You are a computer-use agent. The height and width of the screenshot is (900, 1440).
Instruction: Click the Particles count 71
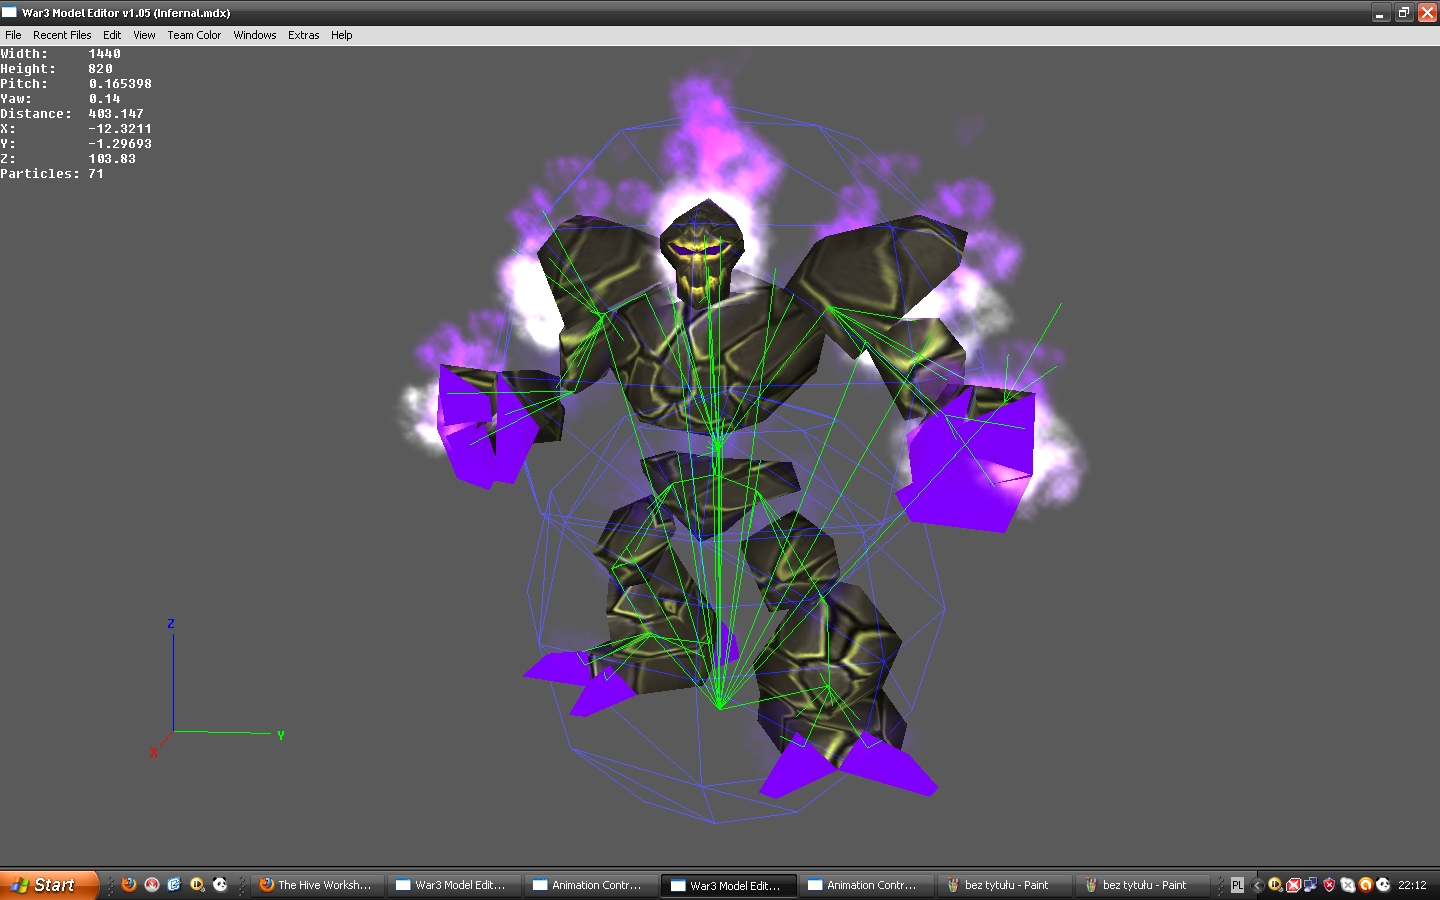click(x=96, y=174)
